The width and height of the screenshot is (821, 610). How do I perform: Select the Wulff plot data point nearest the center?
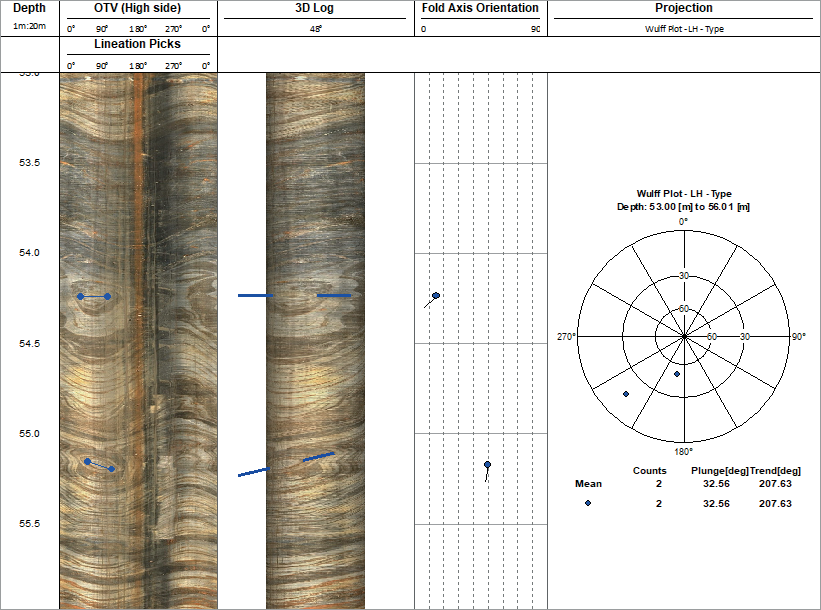point(677,374)
